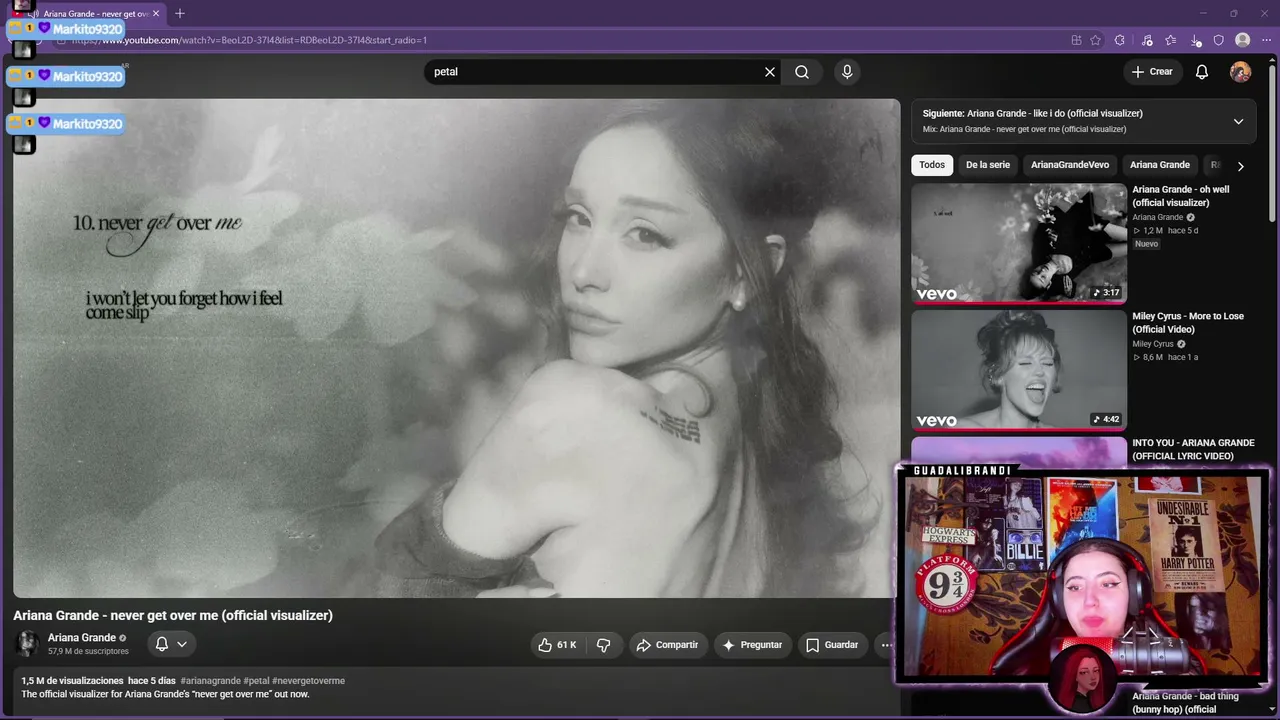This screenshot has width=1280, height=720.
Task: Open the browser favorites list
Action: point(1171,40)
